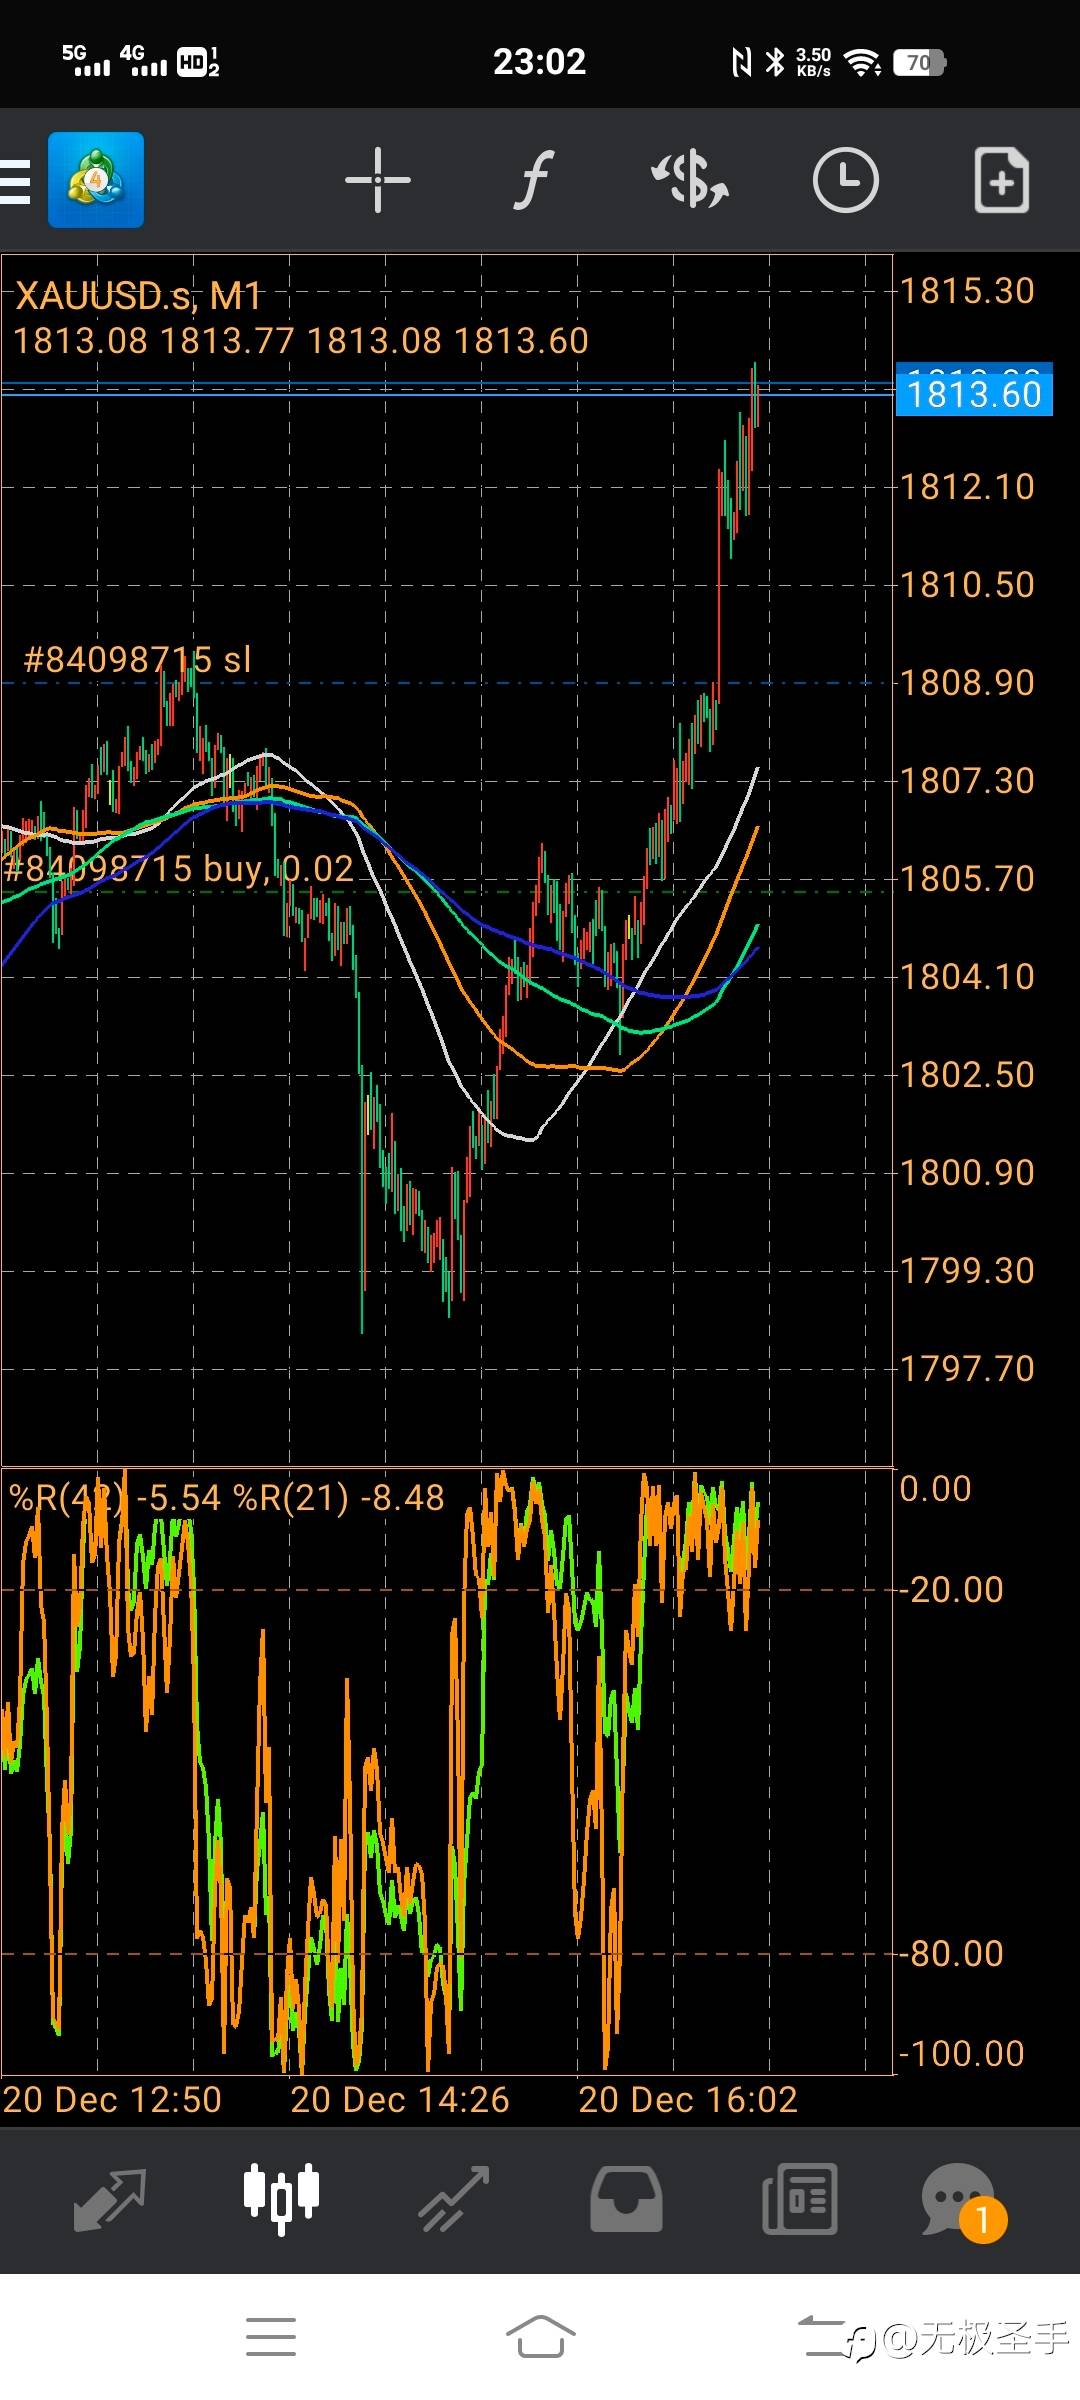This screenshot has width=1080, height=2400.
Task: Activate the crosshair cursor tool
Action: click(378, 180)
